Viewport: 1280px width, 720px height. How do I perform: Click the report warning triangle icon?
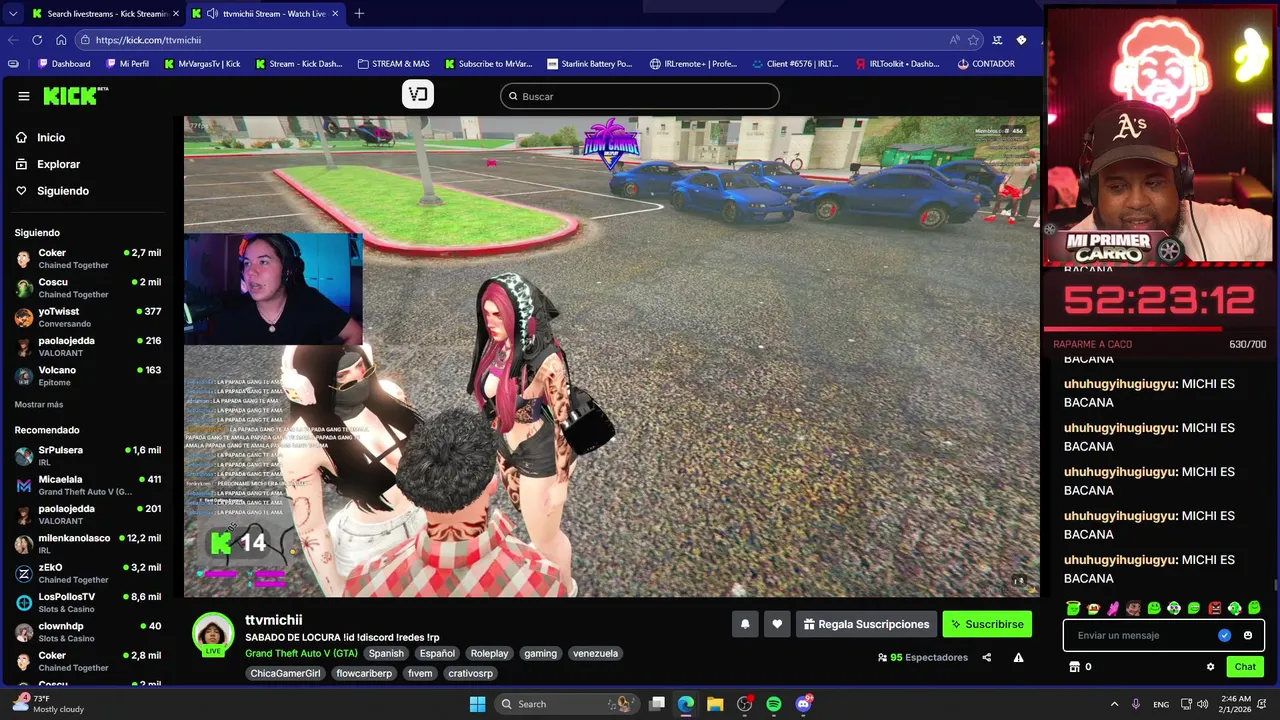(1018, 658)
